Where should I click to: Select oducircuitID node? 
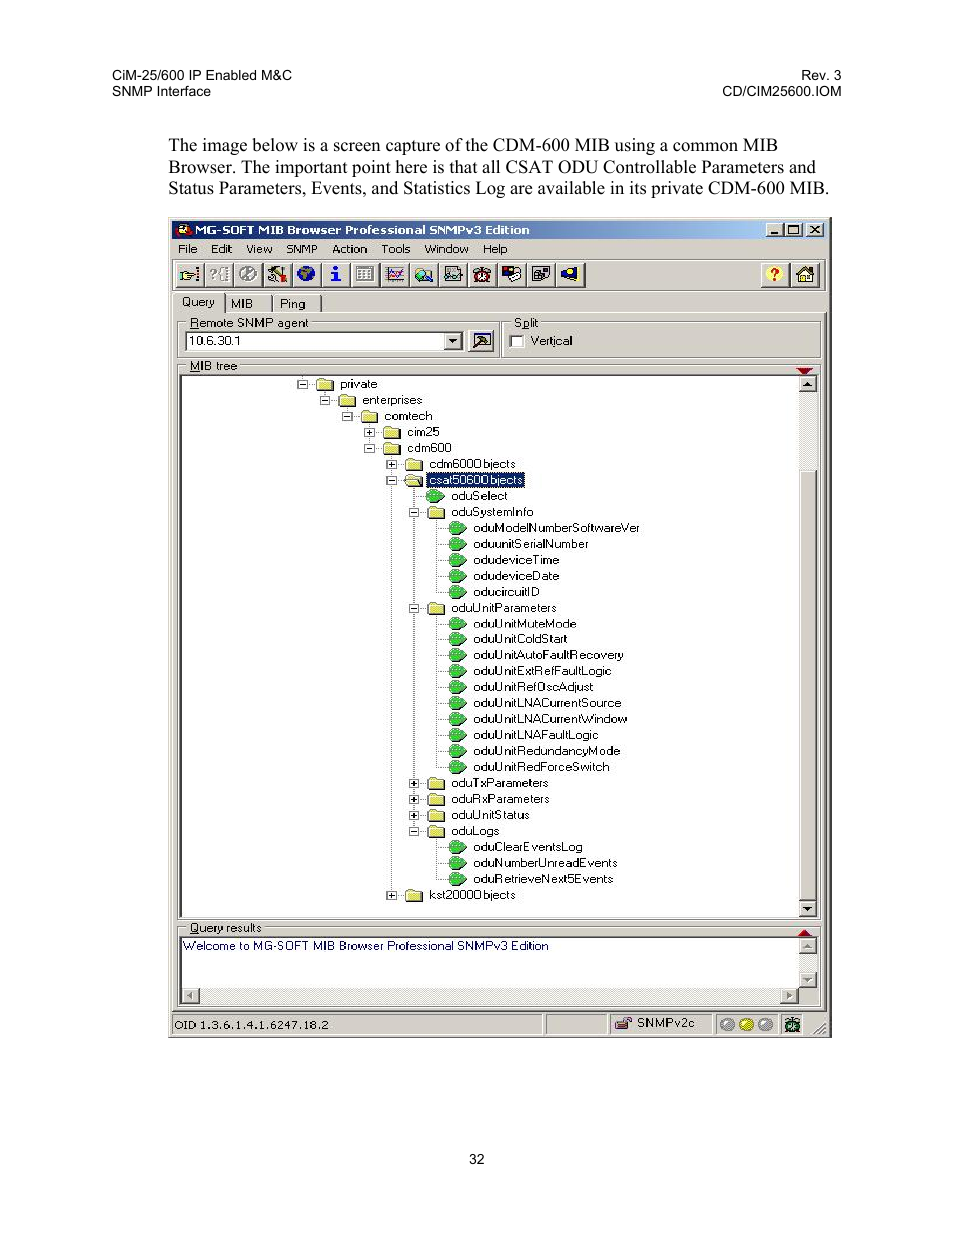point(506,592)
